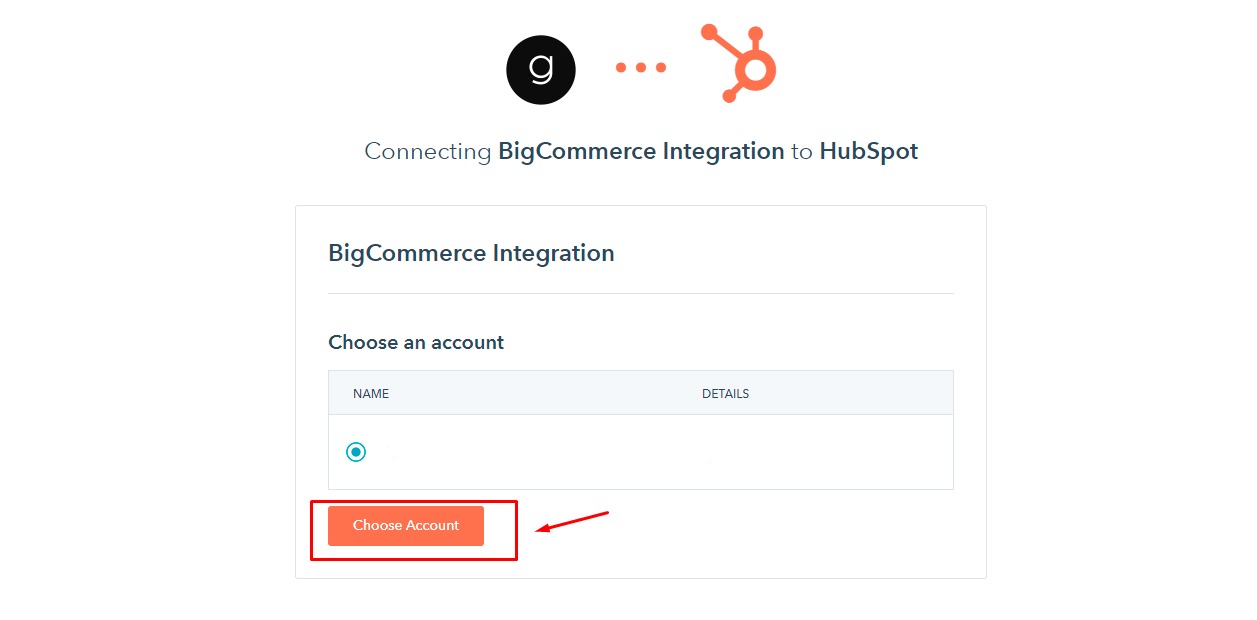Click the red arrow pointing at the button
The image size is (1257, 620).
click(x=573, y=522)
